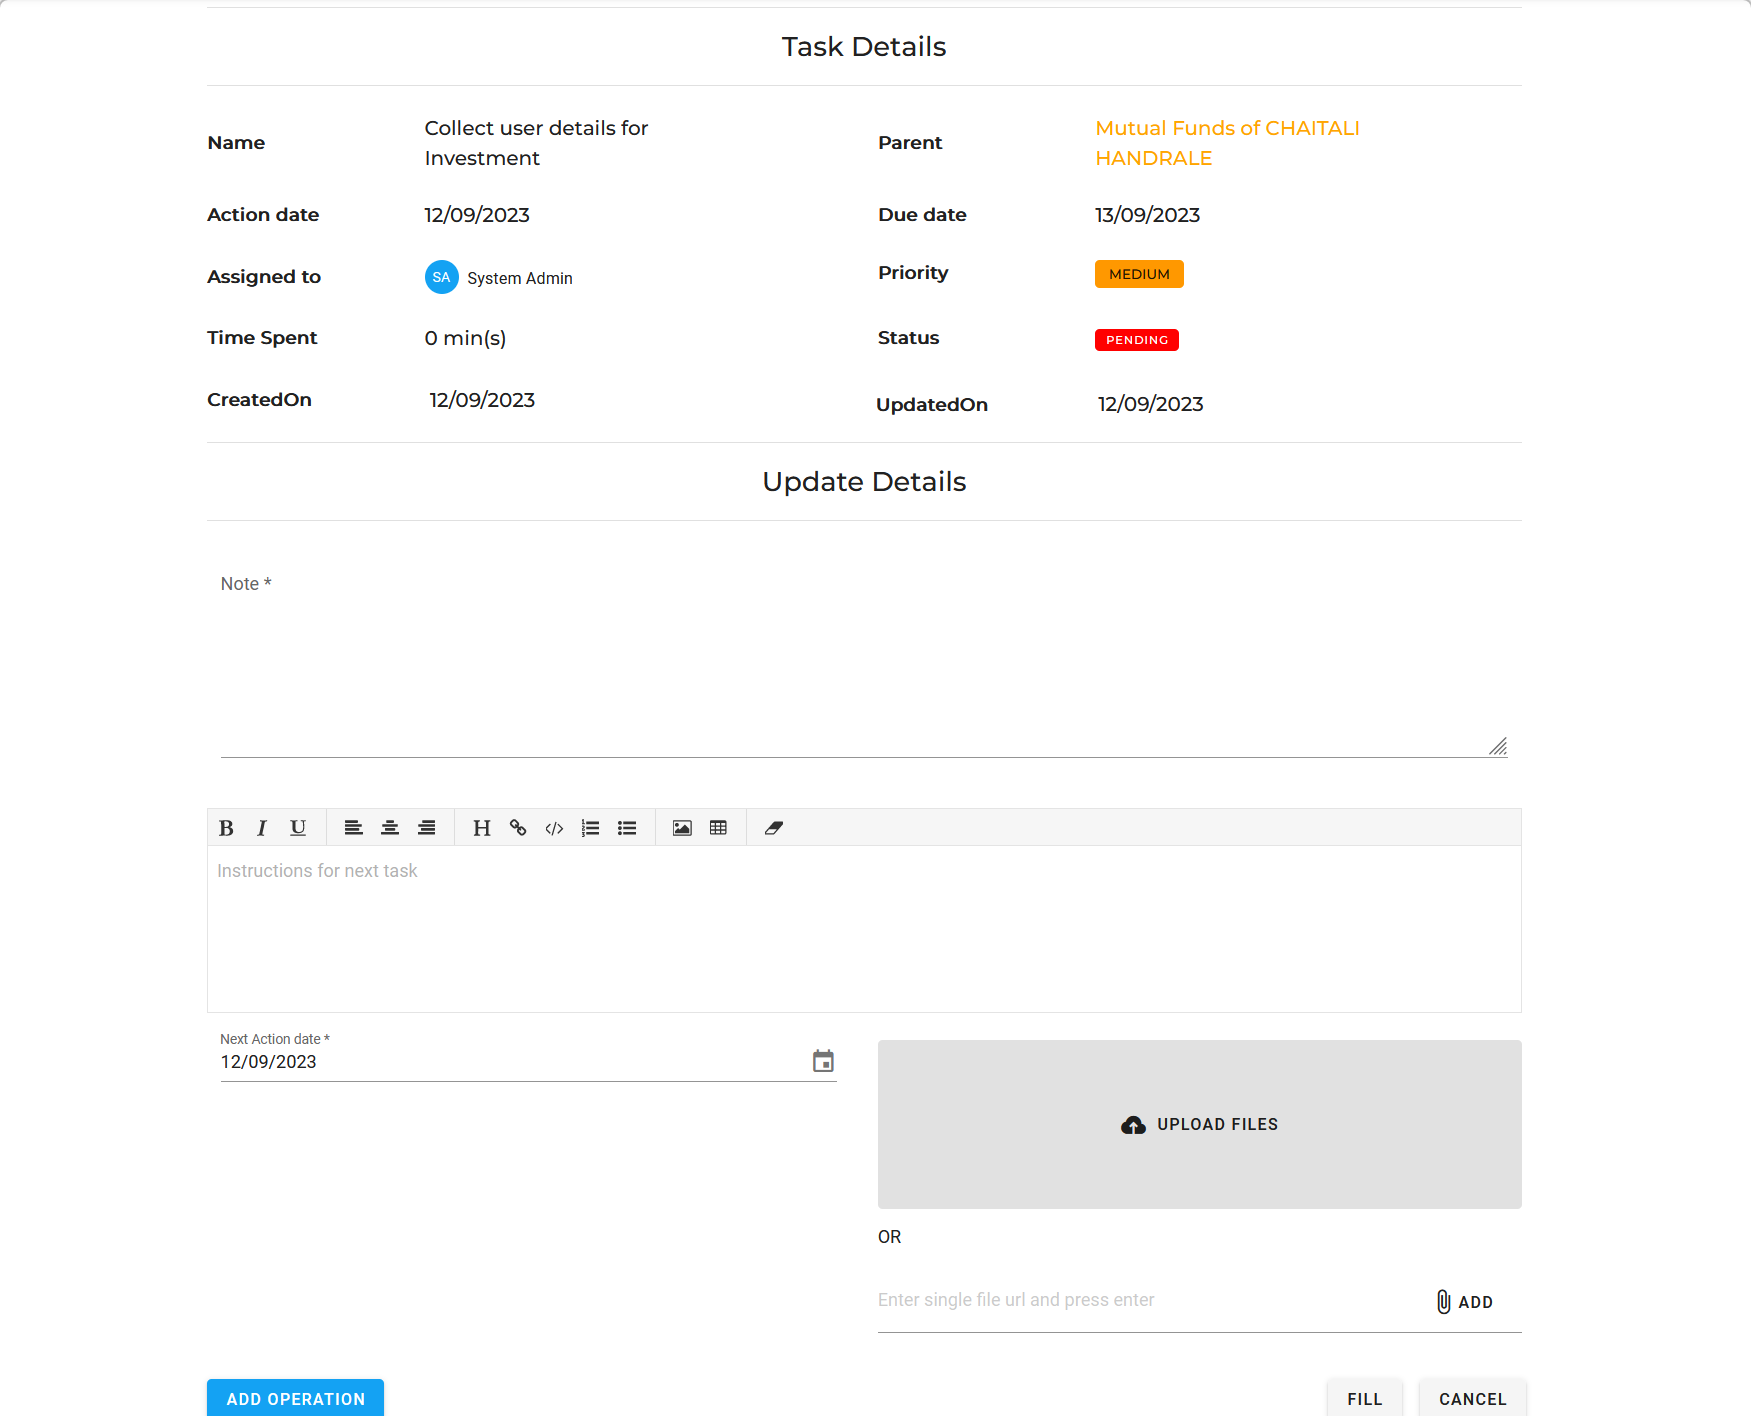Insert an image into the instructions
The height and width of the screenshot is (1416, 1751).
682,828
